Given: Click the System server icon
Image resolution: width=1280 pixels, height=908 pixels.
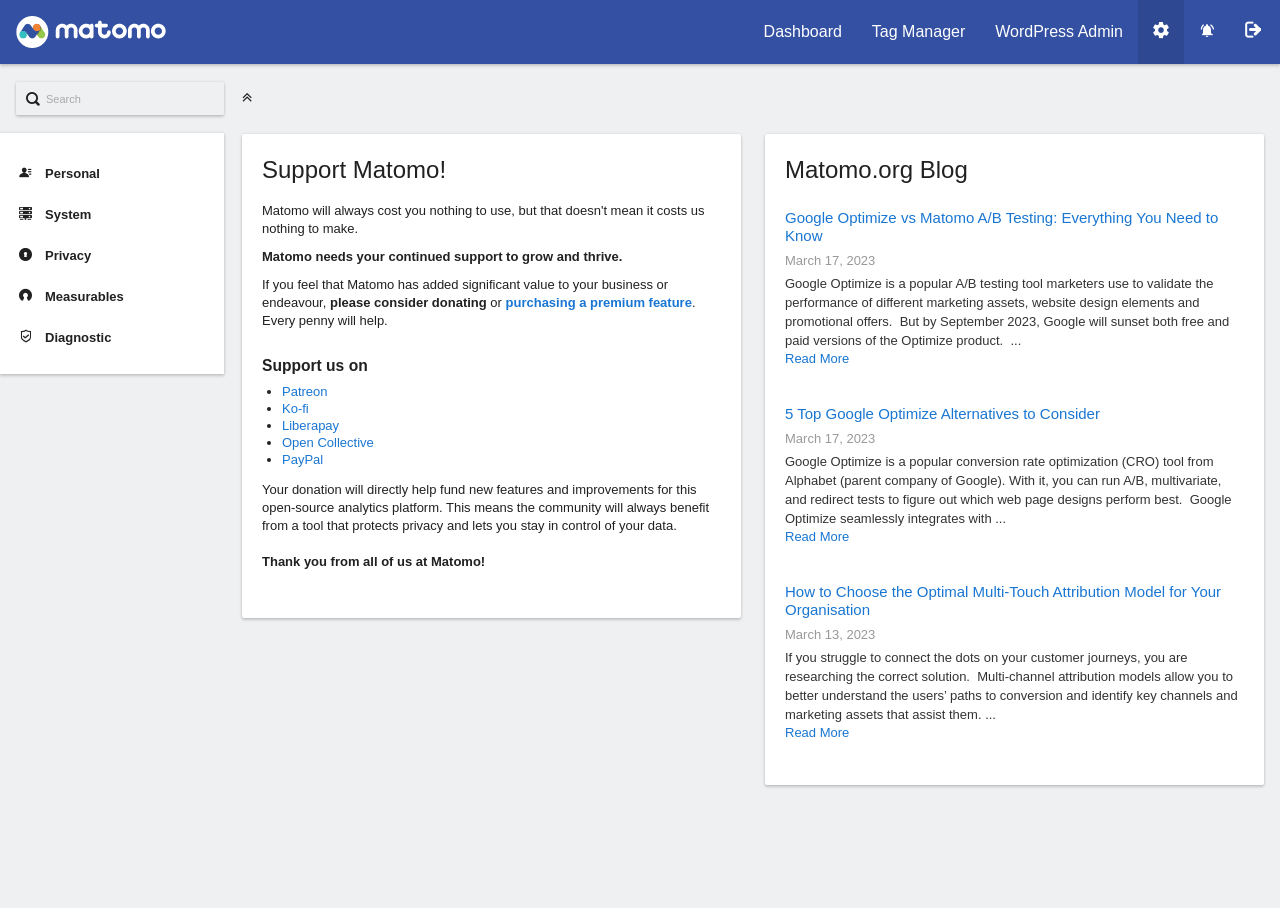Looking at the screenshot, I should [25, 214].
